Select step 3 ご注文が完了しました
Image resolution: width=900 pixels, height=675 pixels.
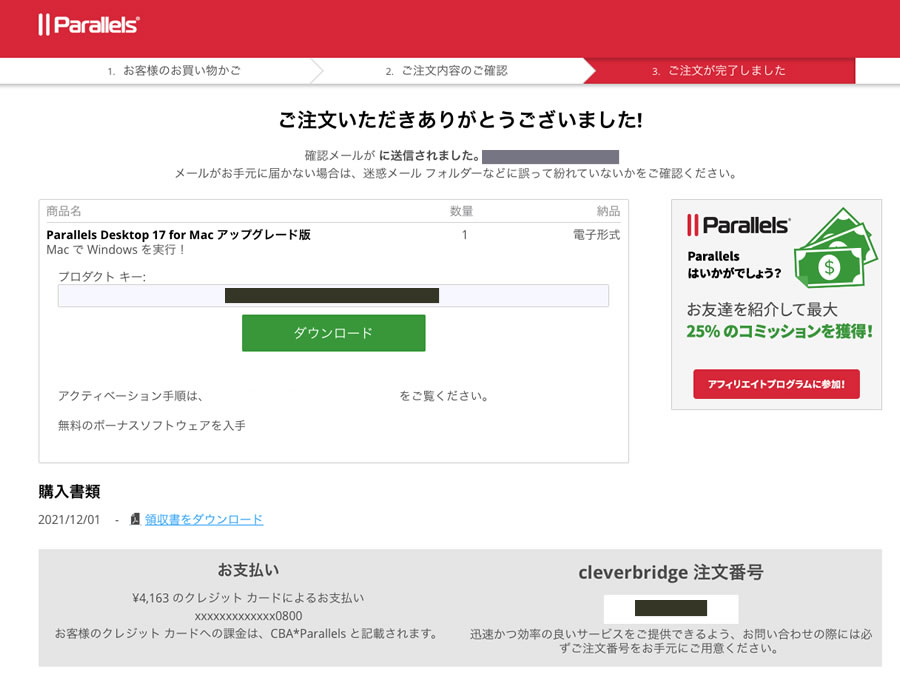(719, 71)
